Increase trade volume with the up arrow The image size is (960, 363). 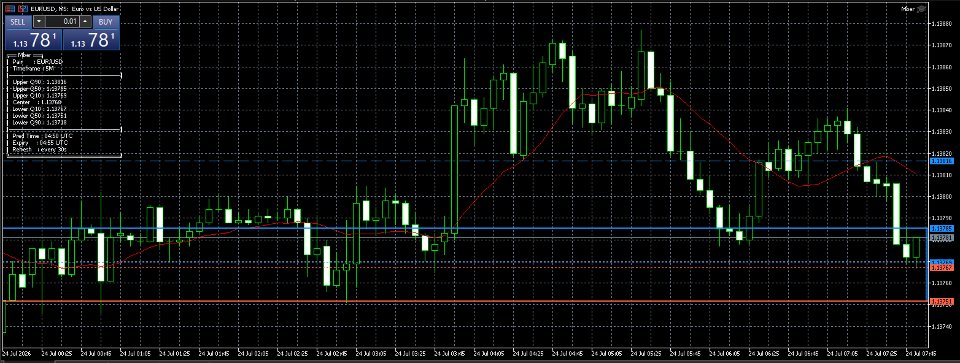pos(85,21)
